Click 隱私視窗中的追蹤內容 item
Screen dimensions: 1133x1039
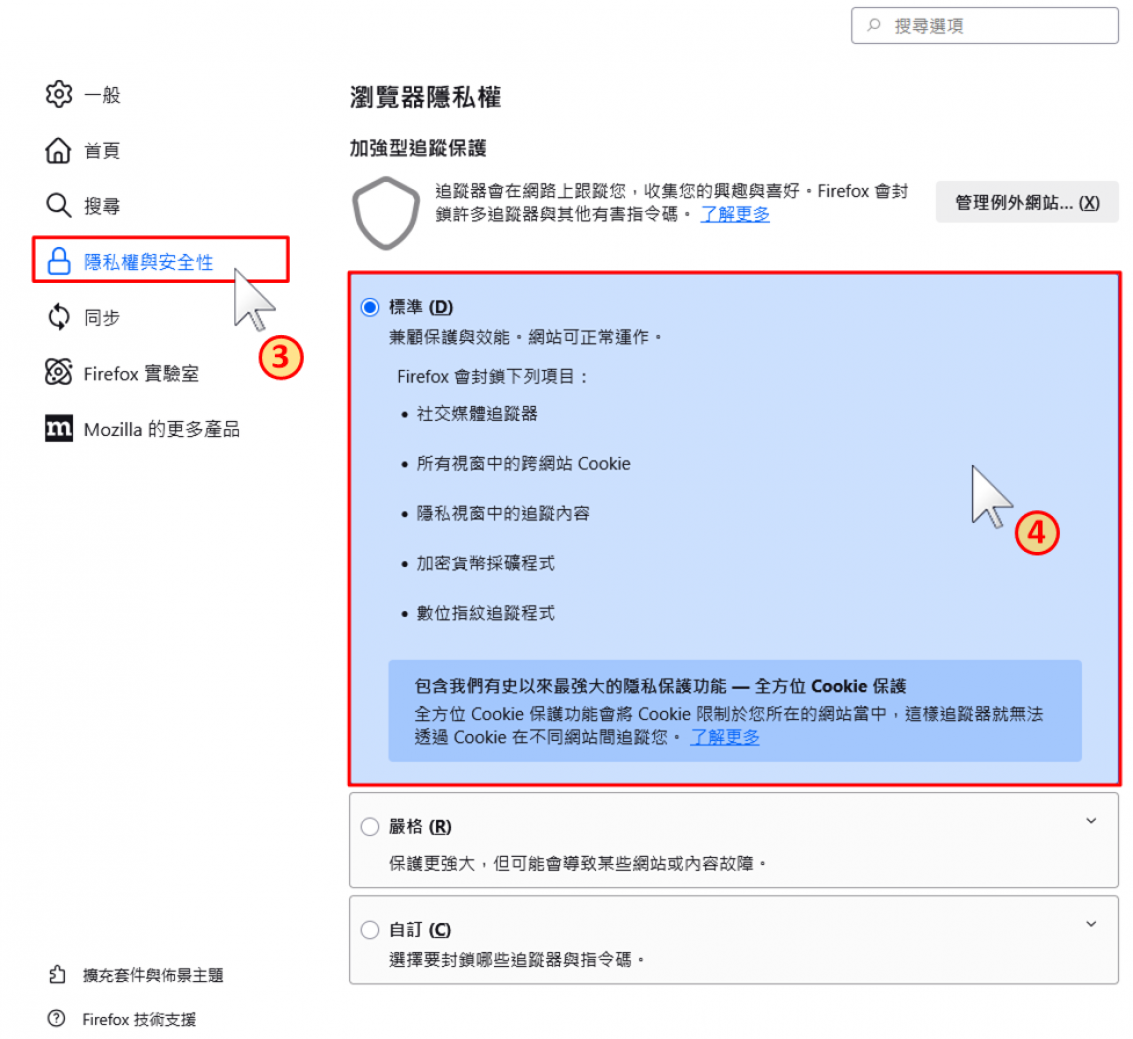[x=503, y=513]
